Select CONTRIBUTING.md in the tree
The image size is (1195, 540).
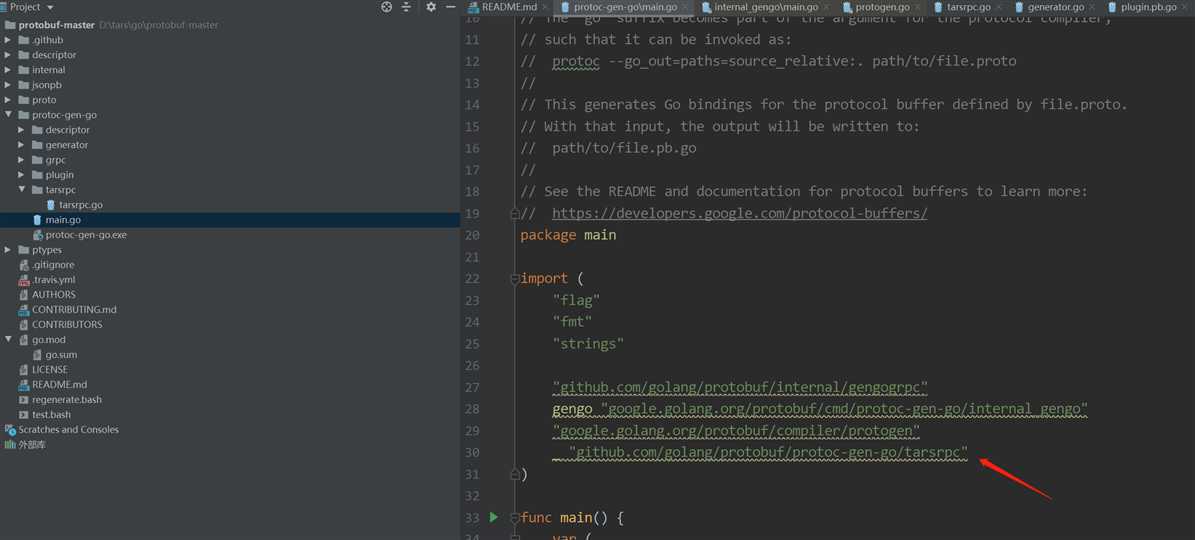tap(74, 310)
